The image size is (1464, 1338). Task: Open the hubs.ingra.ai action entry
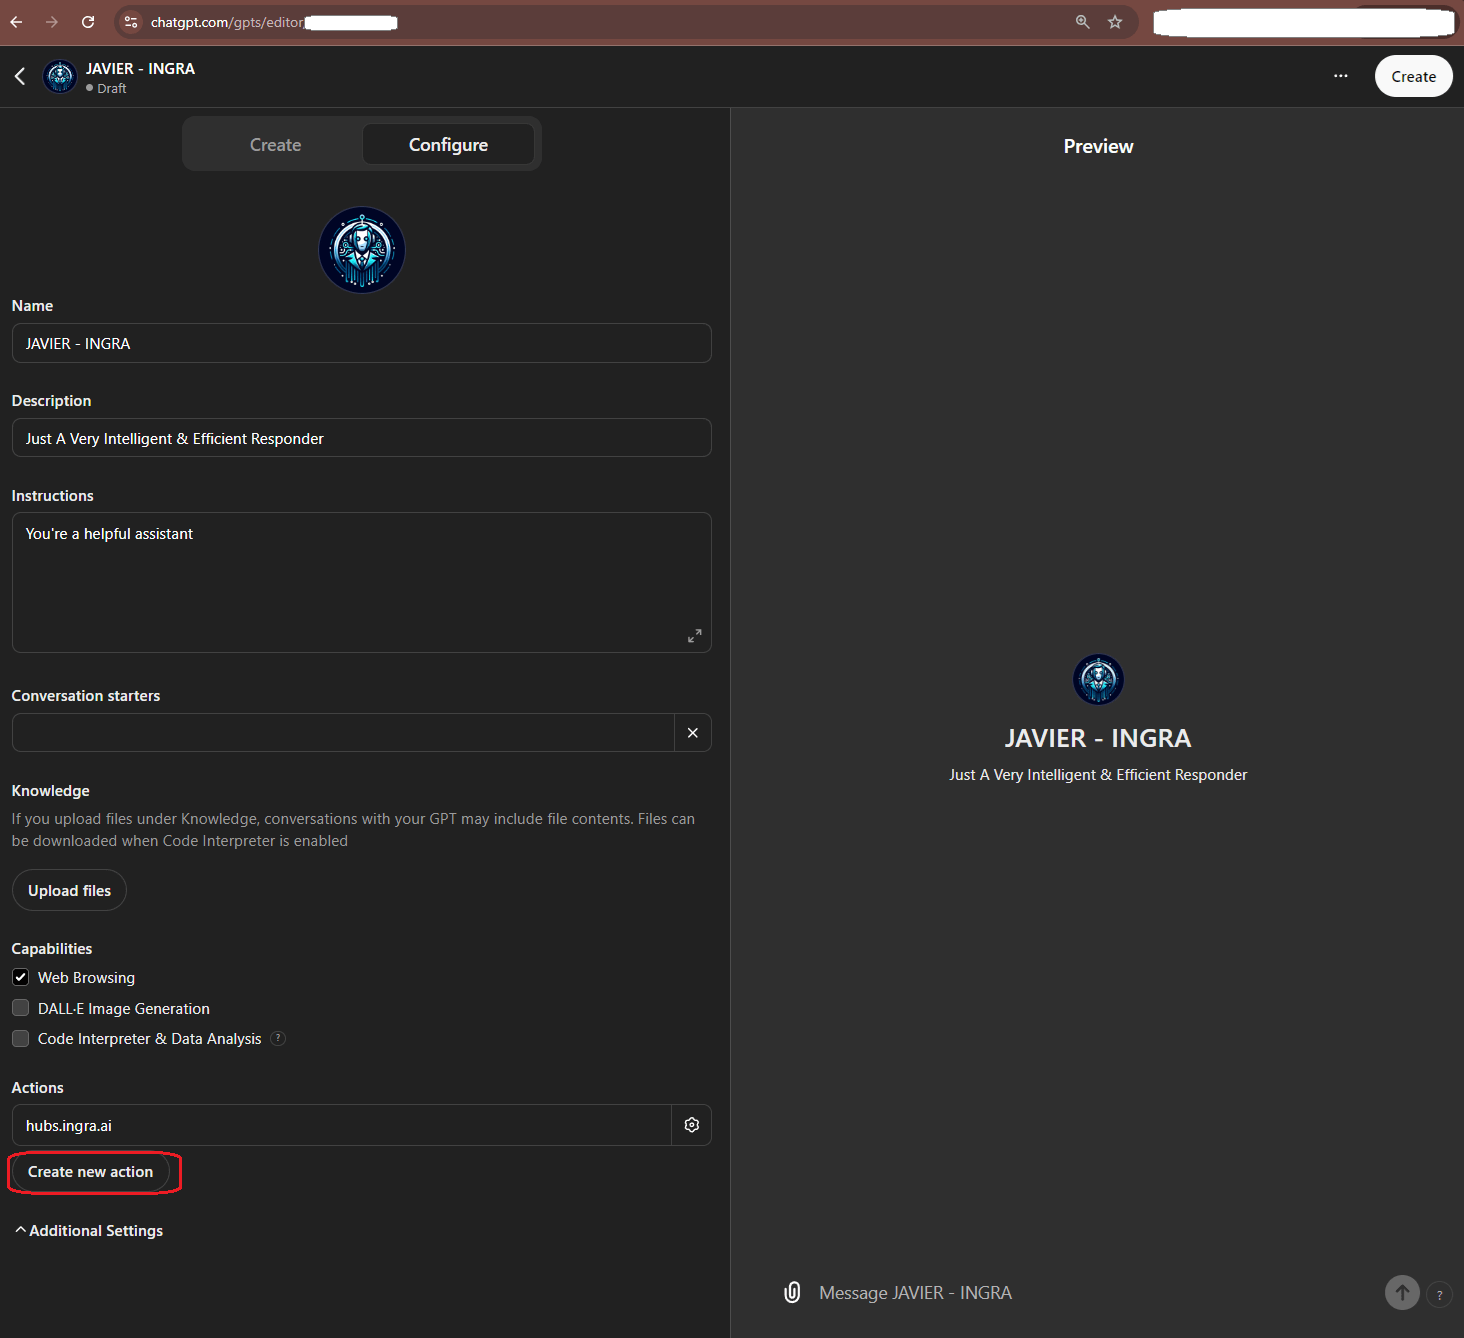(x=341, y=1125)
